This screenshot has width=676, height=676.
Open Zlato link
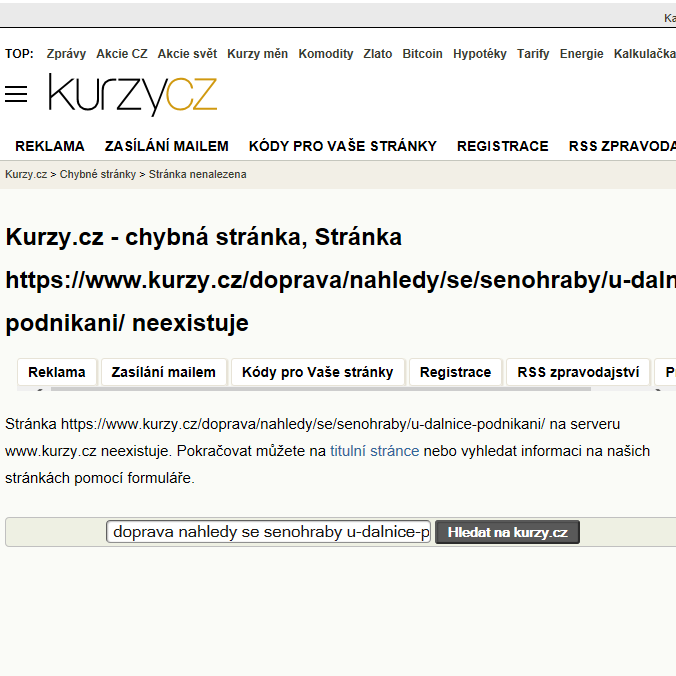(x=378, y=54)
